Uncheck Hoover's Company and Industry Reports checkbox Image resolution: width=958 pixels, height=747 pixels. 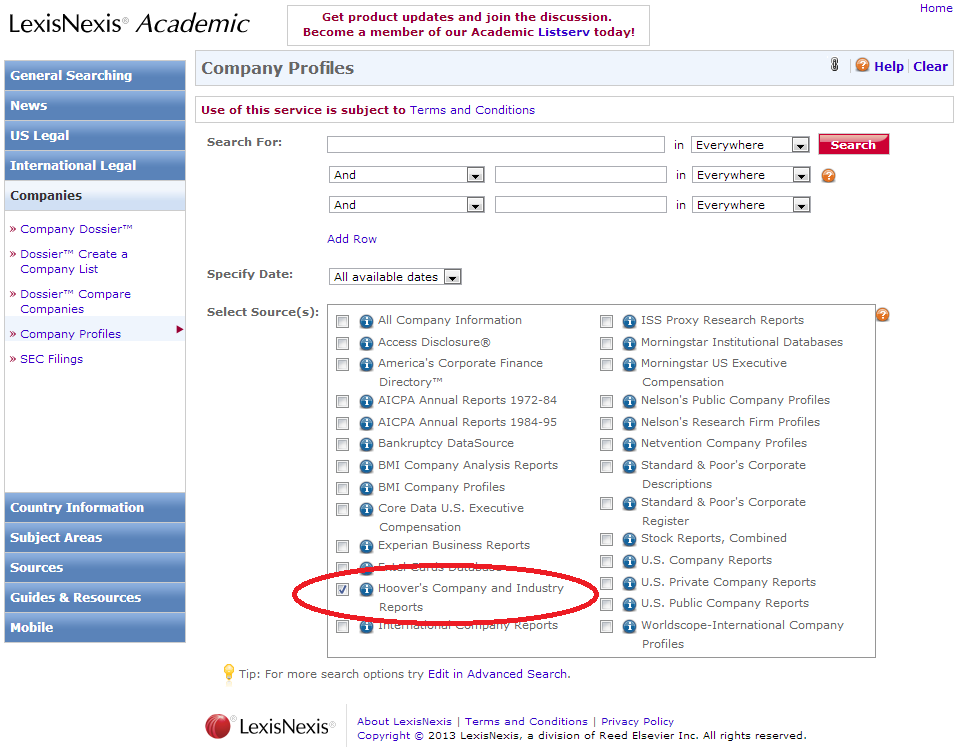coord(342,589)
